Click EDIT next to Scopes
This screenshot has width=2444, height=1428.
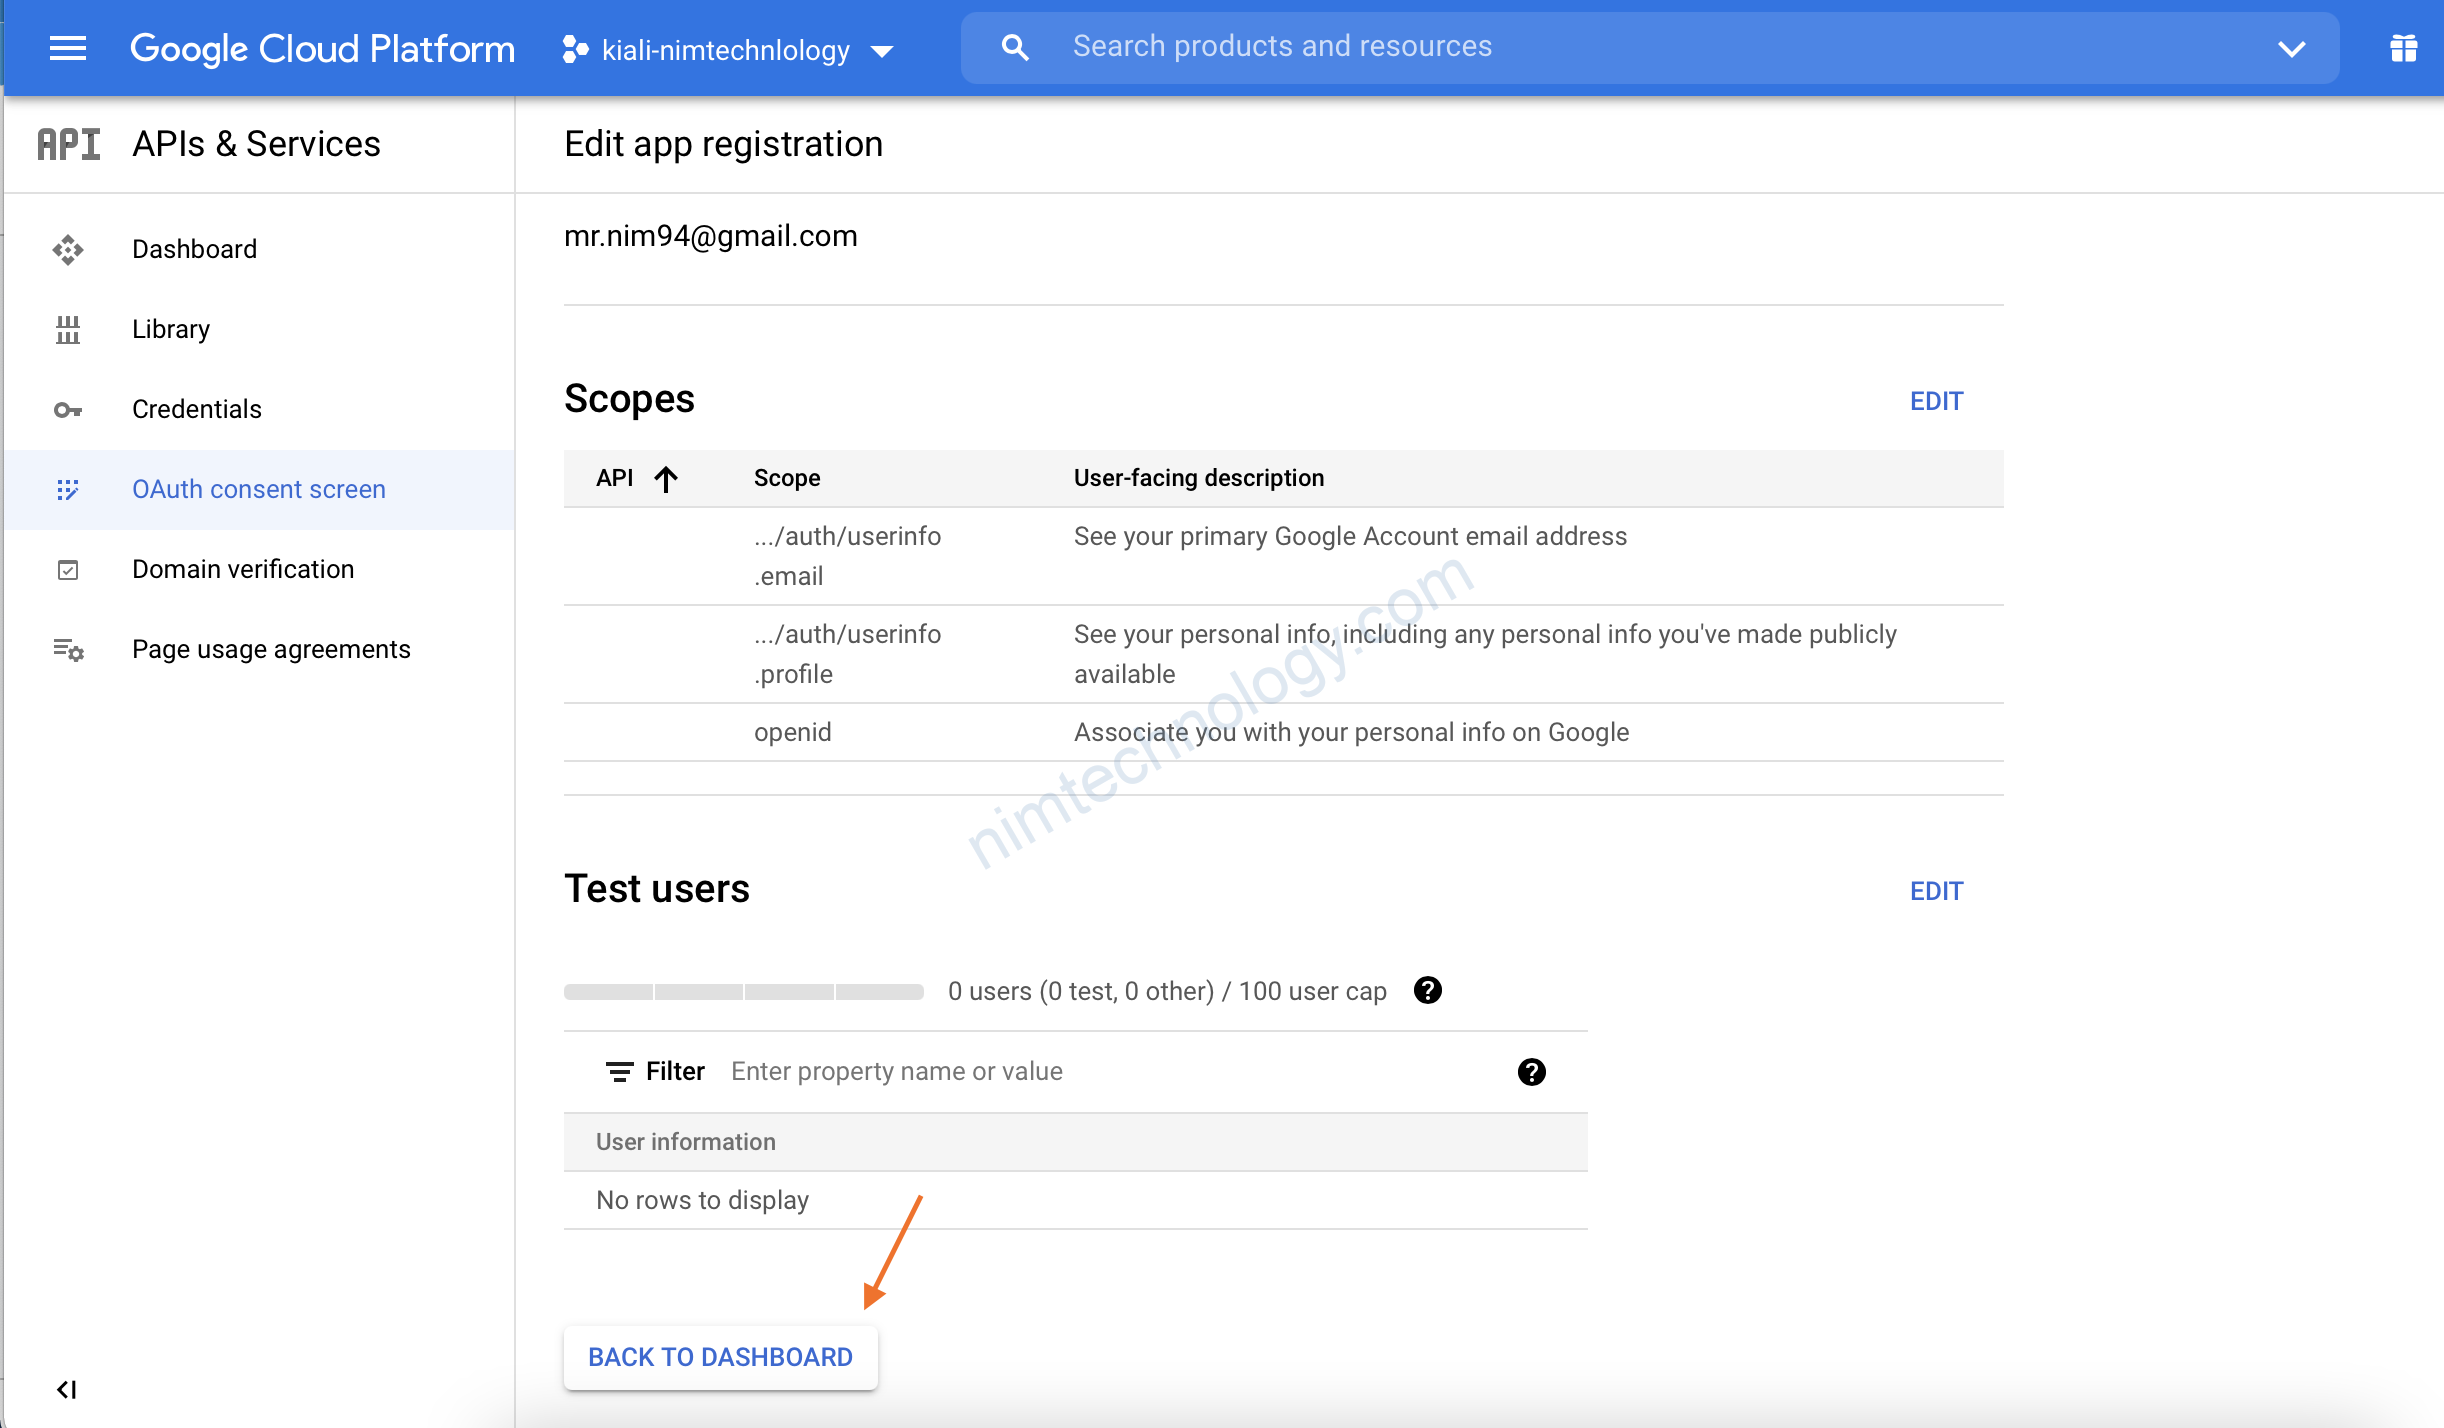[1936, 401]
